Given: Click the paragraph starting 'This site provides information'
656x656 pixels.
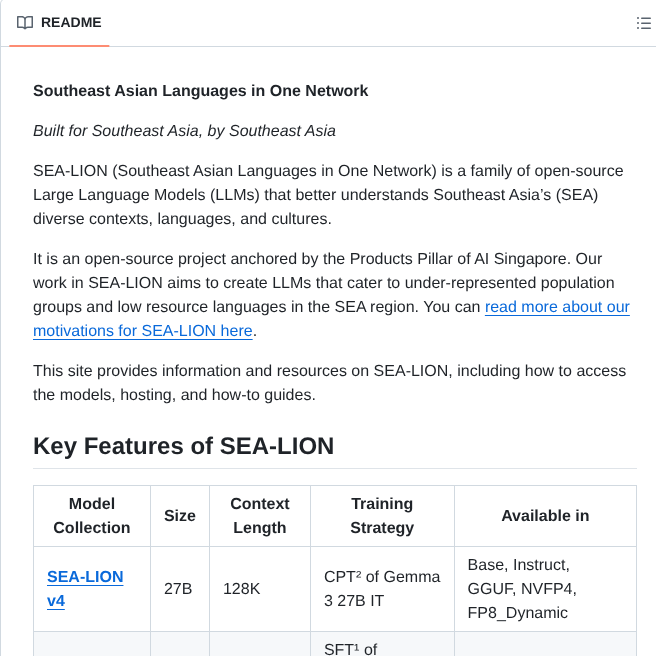Looking at the screenshot, I should (329, 383).
